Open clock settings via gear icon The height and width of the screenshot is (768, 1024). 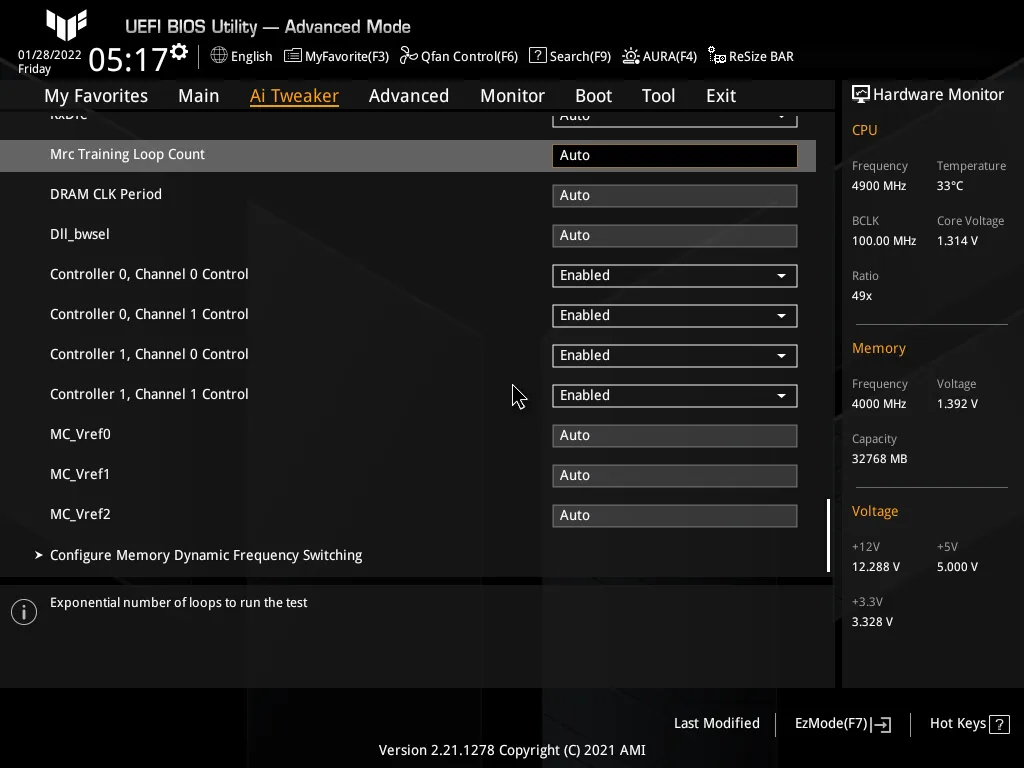[x=179, y=52]
